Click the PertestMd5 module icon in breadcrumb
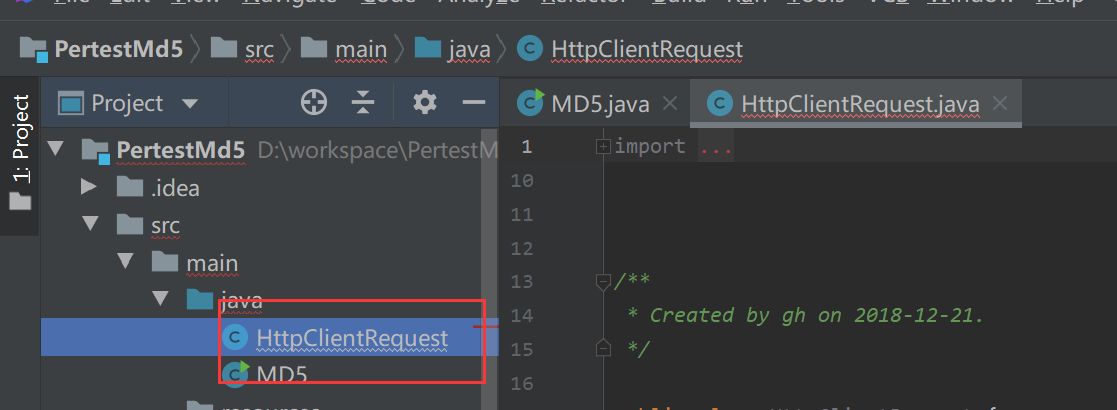Viewport: 1117px width, 410px height. 34,48
